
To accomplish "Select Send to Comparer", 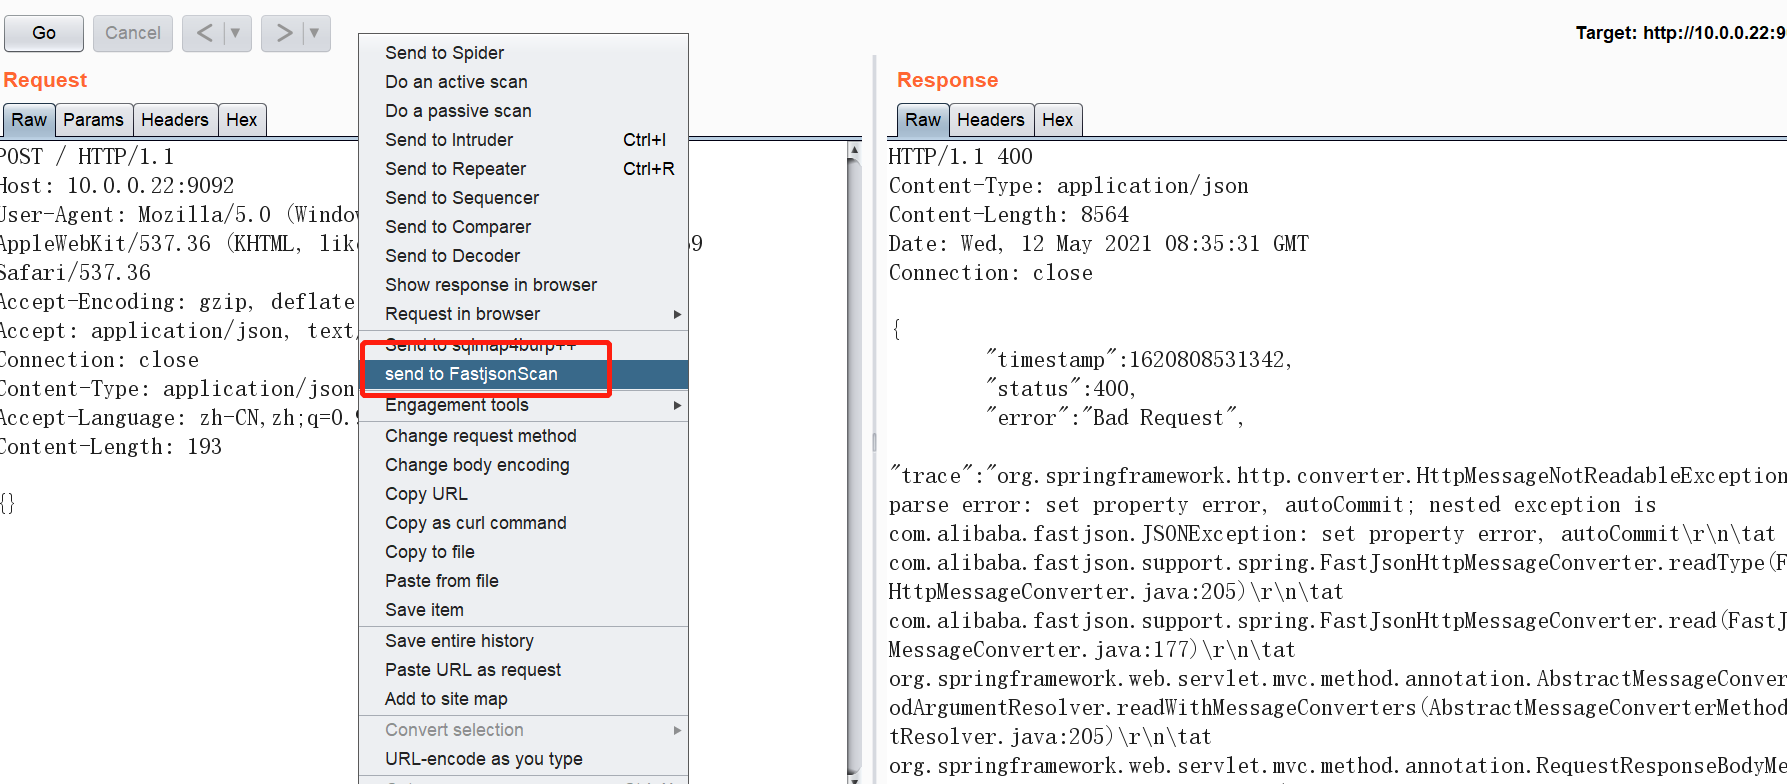I will click(523, 227).
